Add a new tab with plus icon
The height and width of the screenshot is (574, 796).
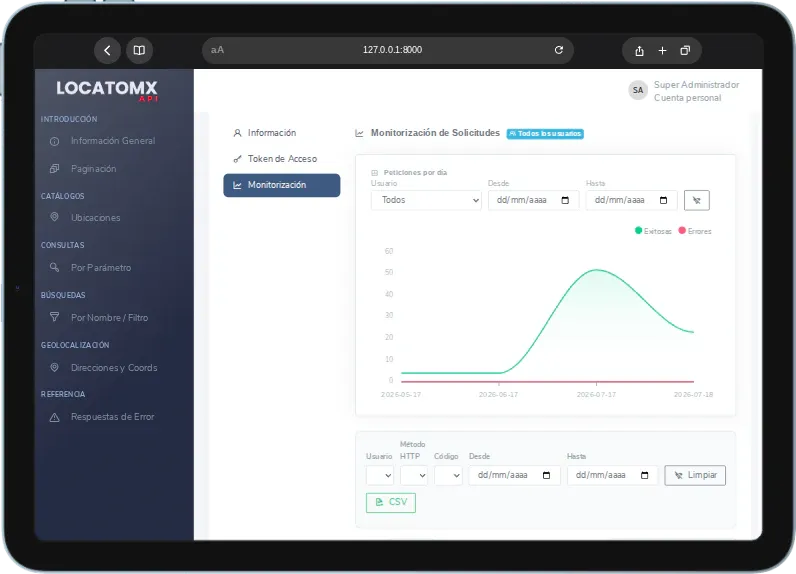(x=662, y=50)
